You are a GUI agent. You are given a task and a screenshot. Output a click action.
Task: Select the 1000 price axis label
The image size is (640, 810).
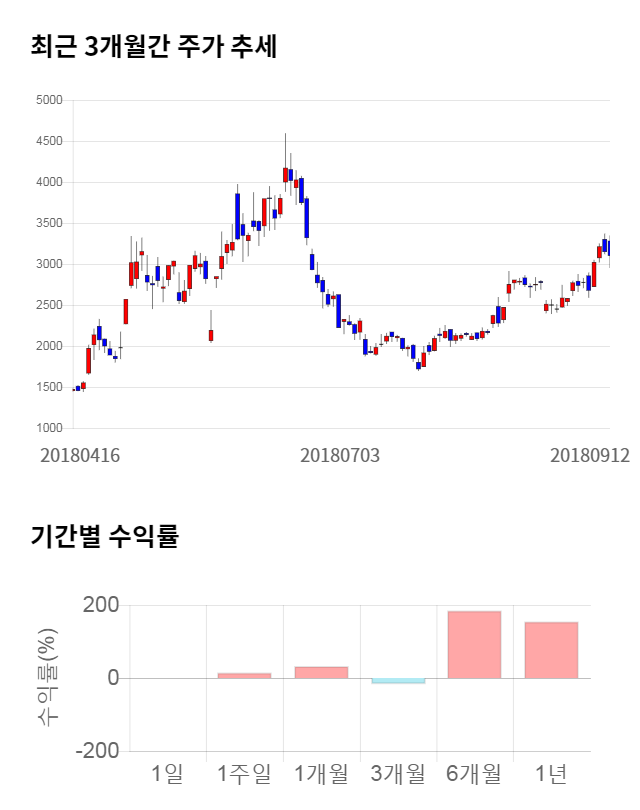(x=49, y=428)
